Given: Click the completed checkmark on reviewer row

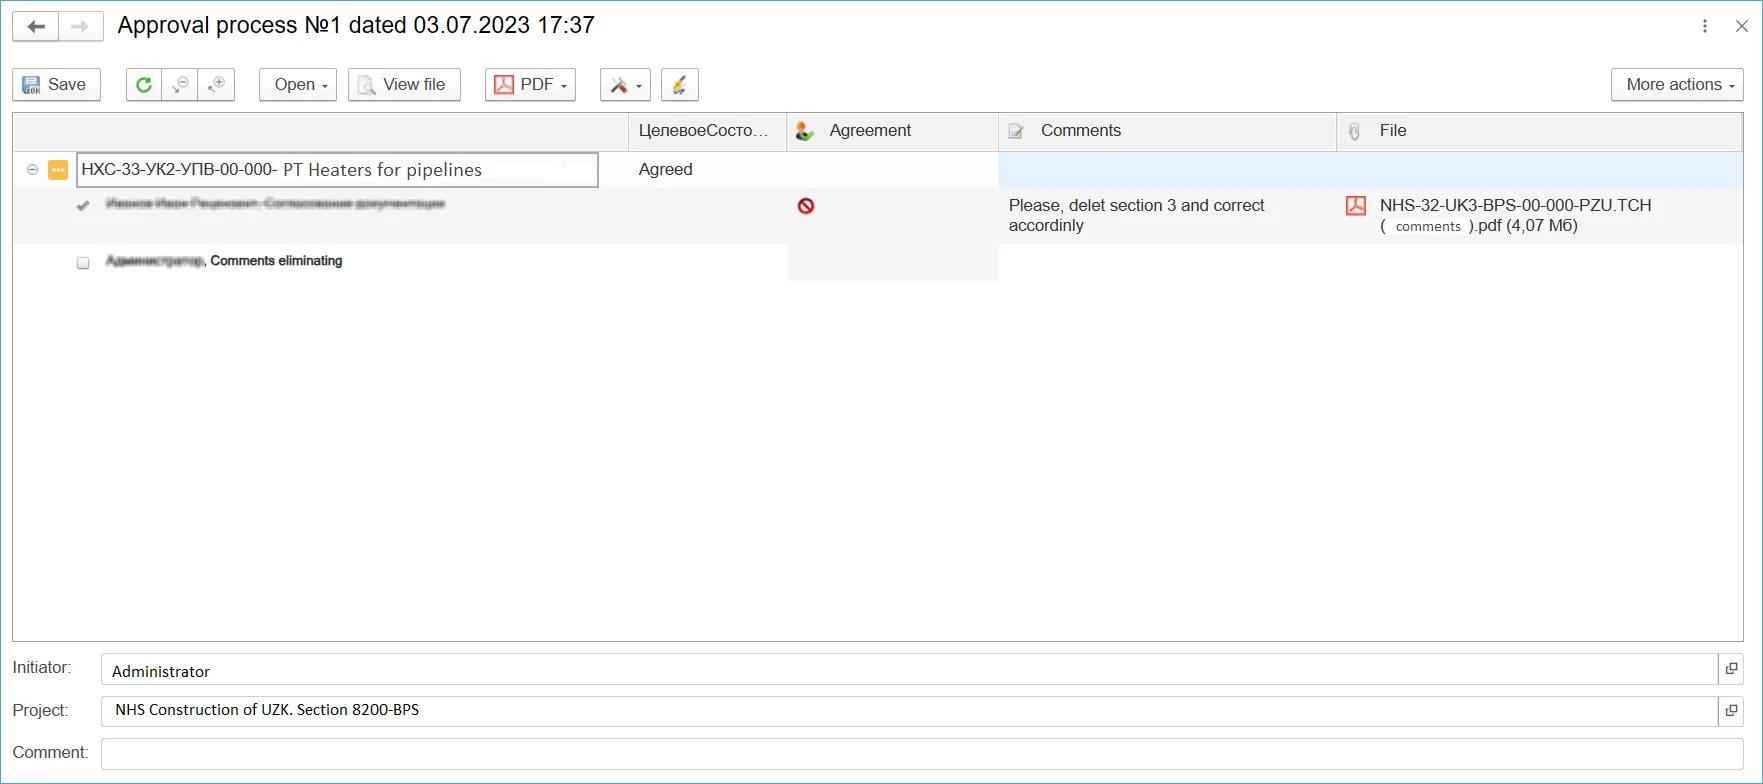Looking at the screenshot, I should pyautogui.click(x=83, y=206).
